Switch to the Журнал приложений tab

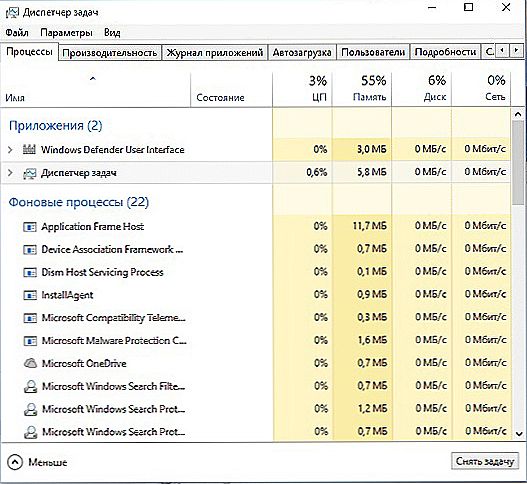[x=214, y=53]
